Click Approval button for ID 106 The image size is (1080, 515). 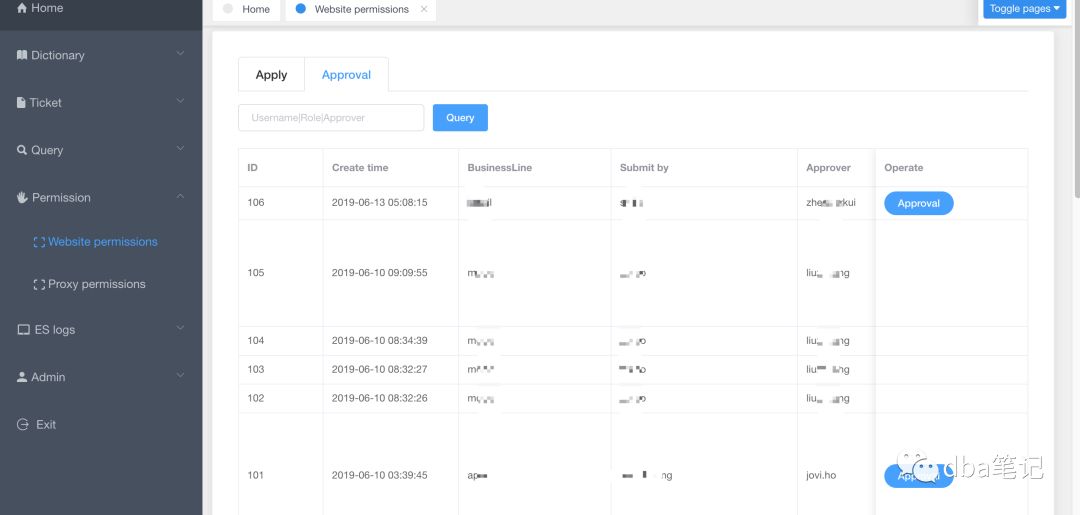pos(918,204)
